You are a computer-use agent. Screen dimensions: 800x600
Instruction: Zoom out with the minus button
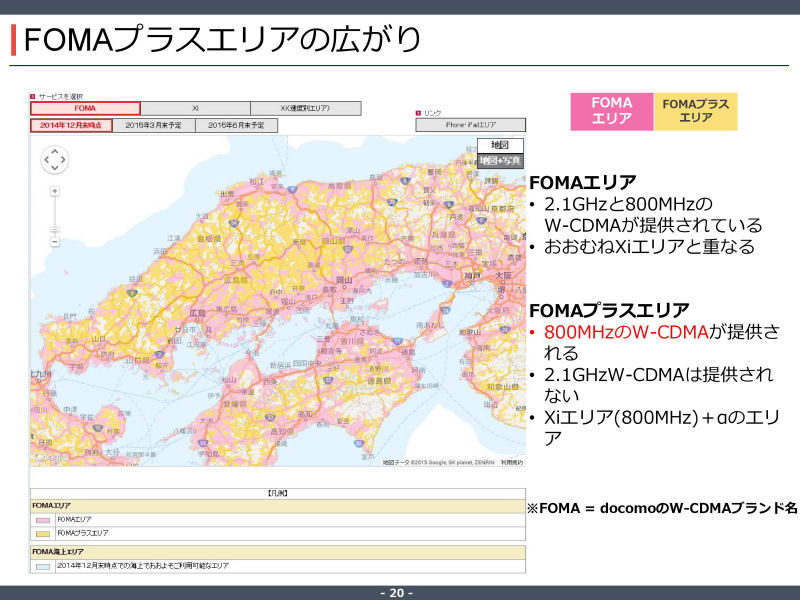(x=55, y=241)
